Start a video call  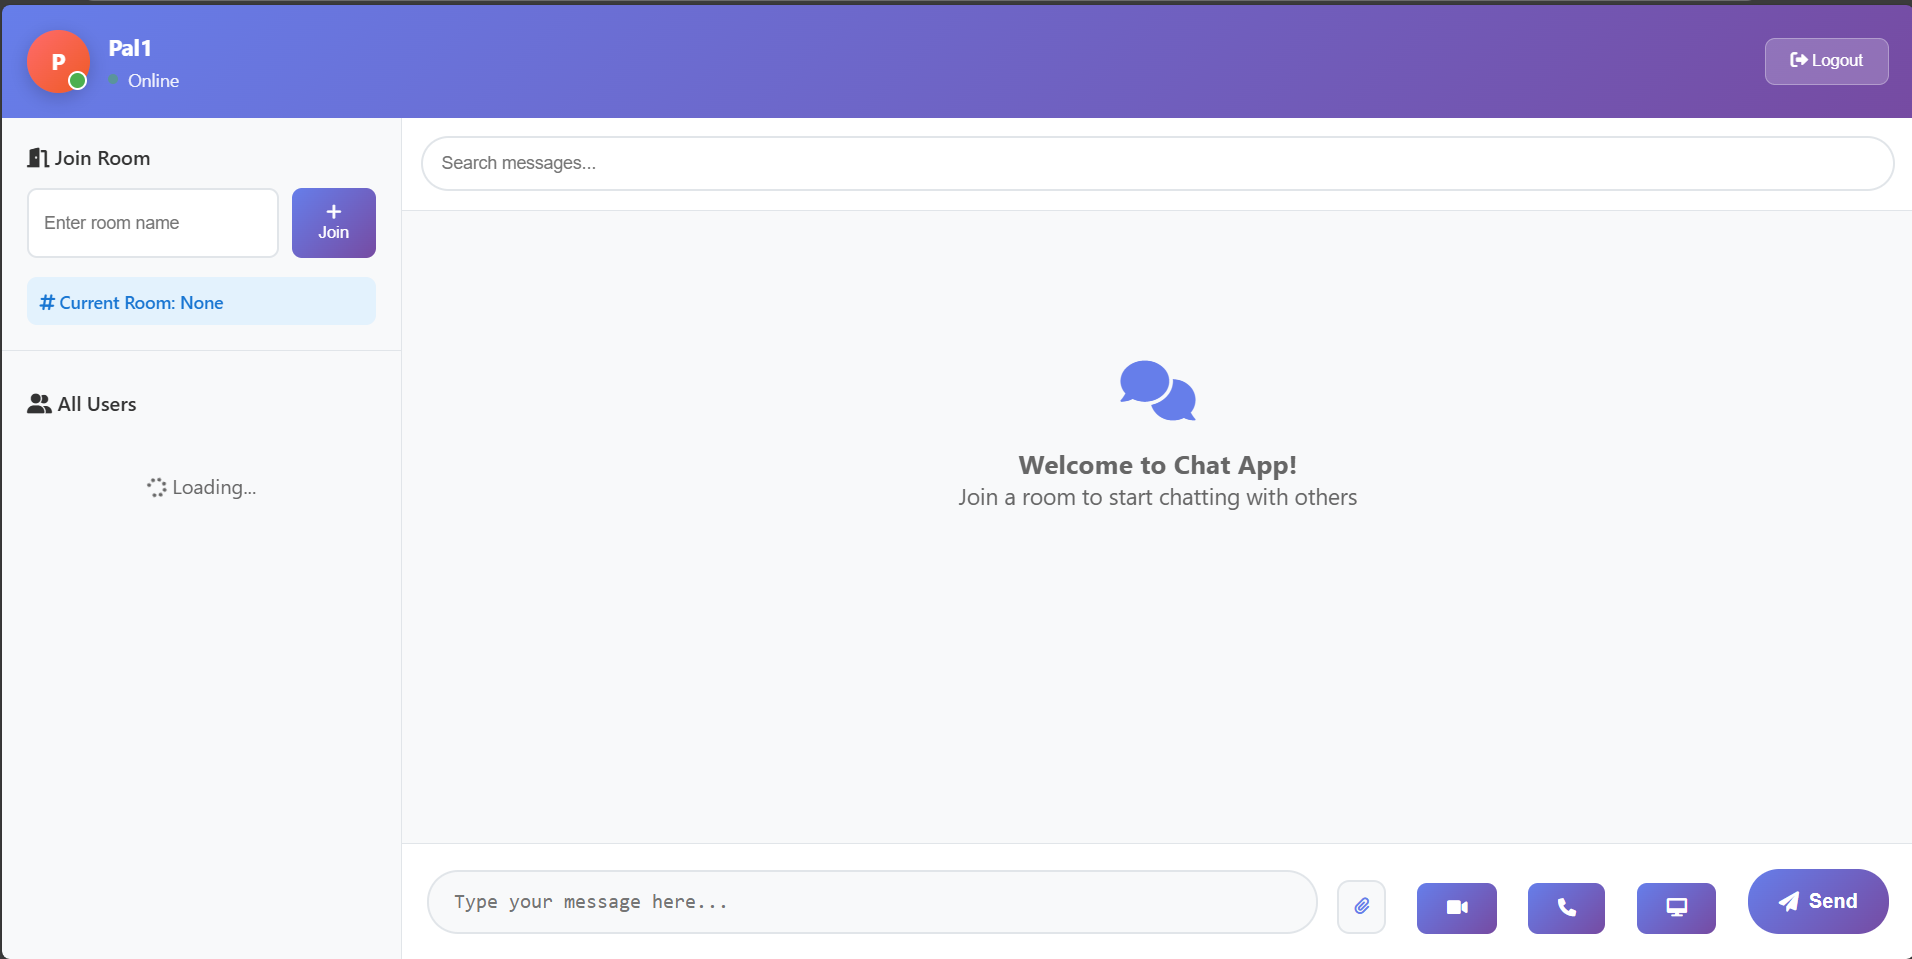[1456, 907]
